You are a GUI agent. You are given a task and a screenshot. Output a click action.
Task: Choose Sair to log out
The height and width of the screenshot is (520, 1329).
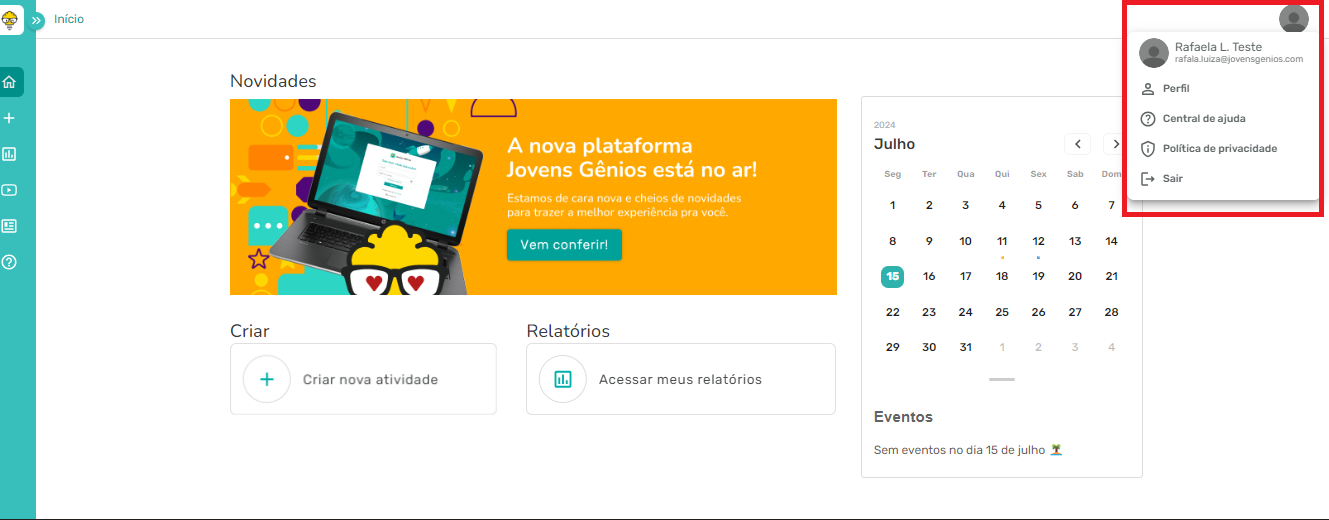[x=1172, y=179]
